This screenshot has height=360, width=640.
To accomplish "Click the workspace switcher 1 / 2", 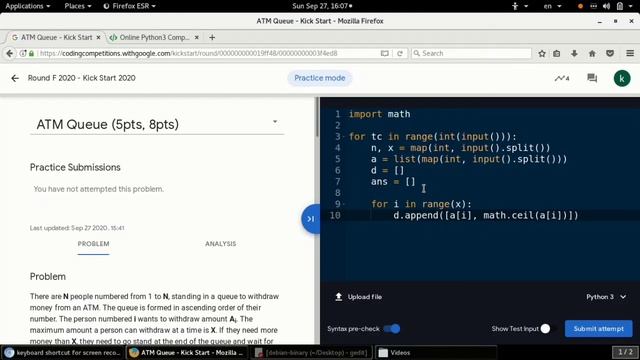I will [x=625, y=352].
